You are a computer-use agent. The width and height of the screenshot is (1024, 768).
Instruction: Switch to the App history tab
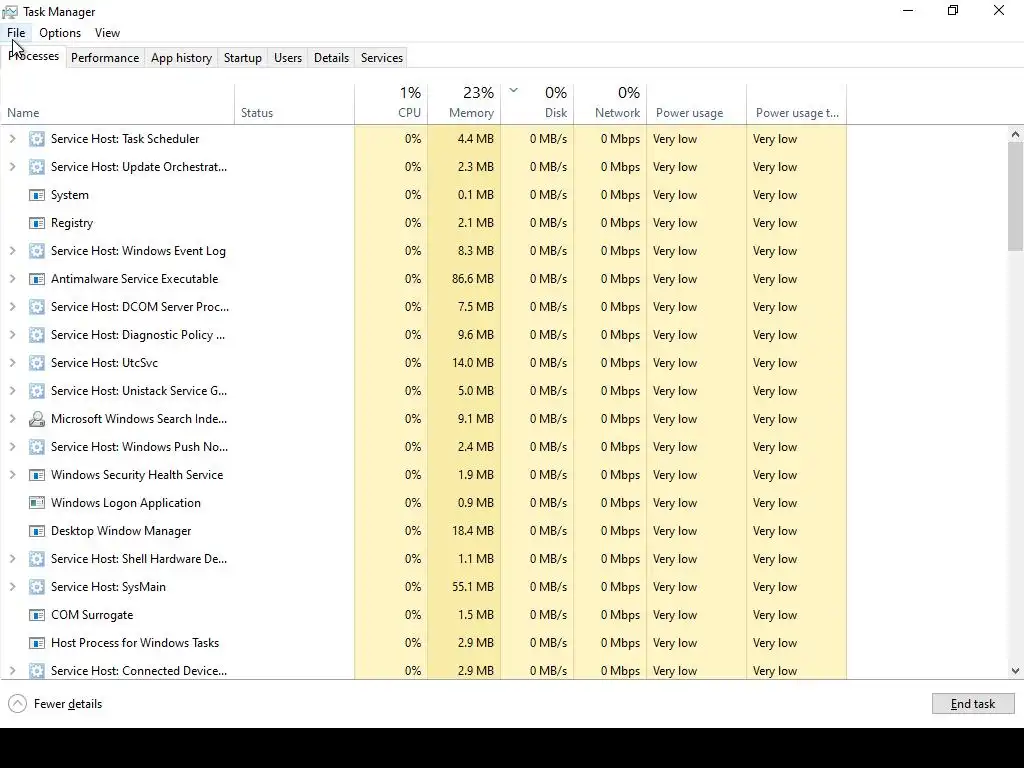click(x=182, y=57)
